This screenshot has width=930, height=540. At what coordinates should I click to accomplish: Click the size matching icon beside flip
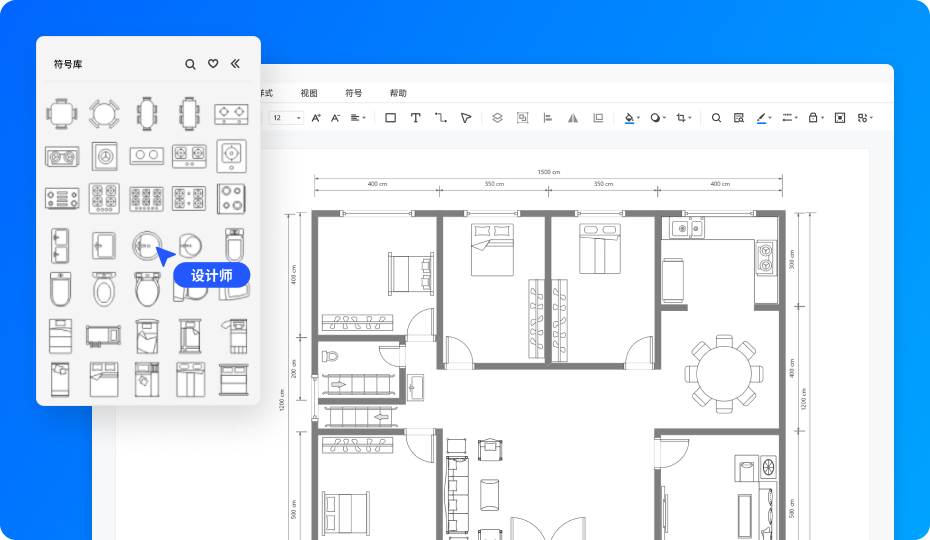coord(598,117)
